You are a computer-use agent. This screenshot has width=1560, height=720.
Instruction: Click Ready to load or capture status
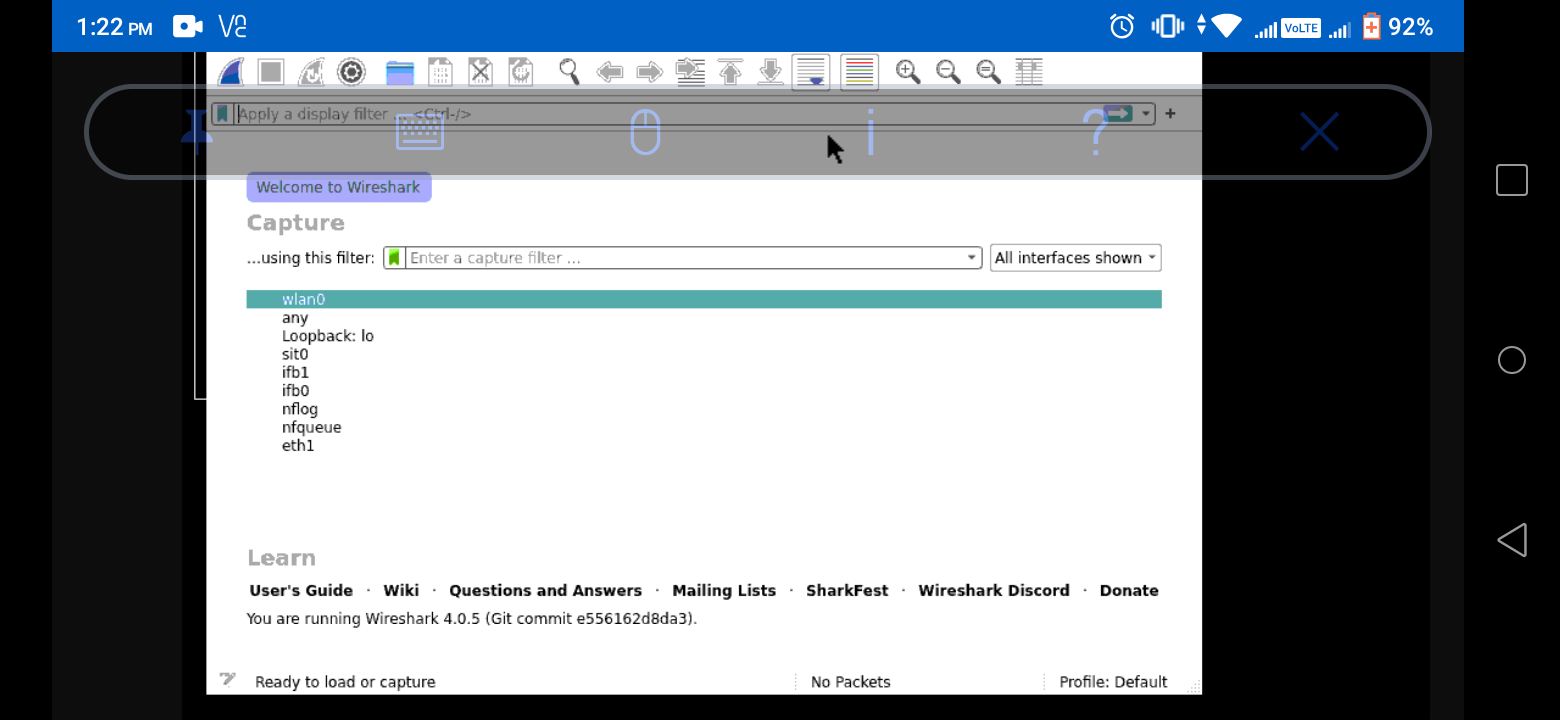pos(345,682)
